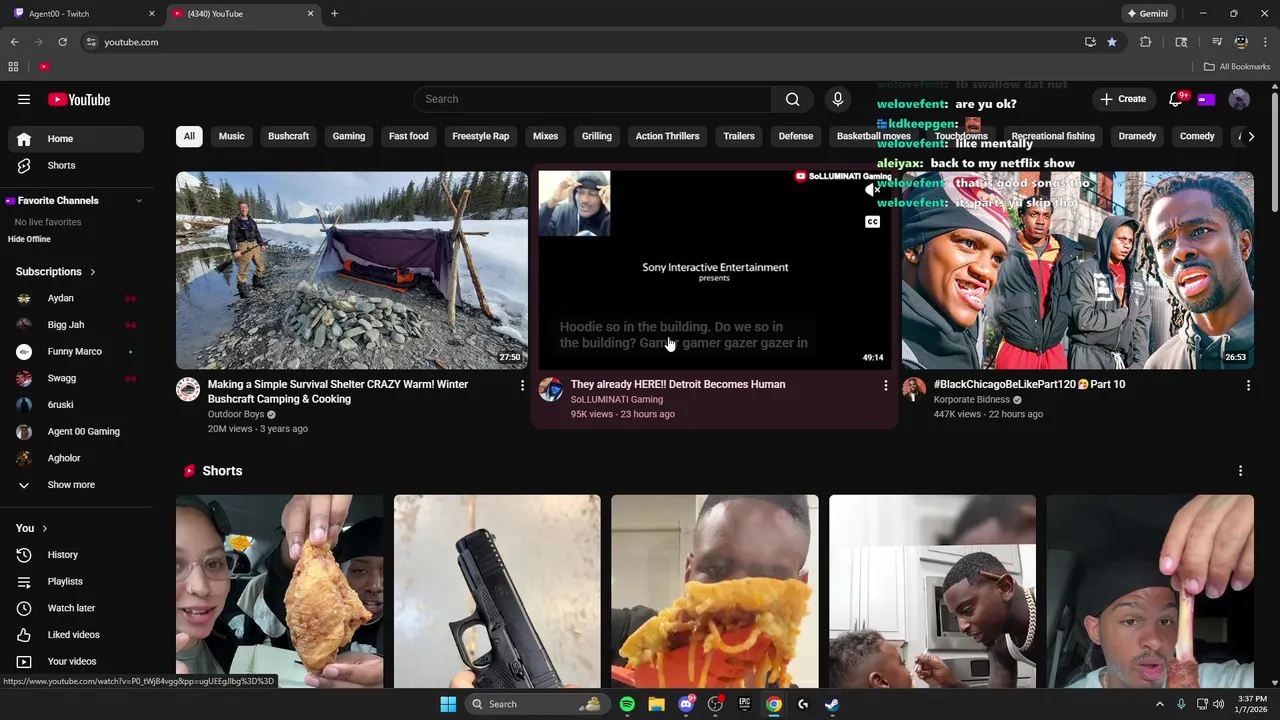The height and width of the screenshot is (720, 1280).
Task: Open Chrome three-dot menu
Action: pyautogui.click(x=1266, y=42)
